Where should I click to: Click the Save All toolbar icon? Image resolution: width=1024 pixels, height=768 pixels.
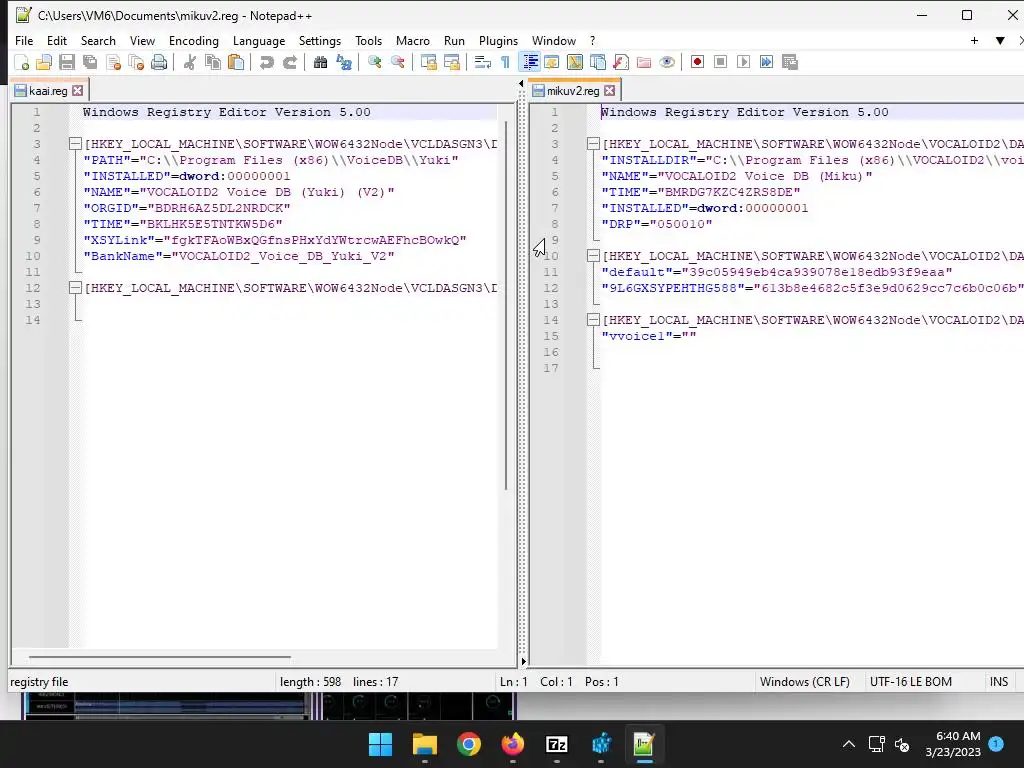90,62
